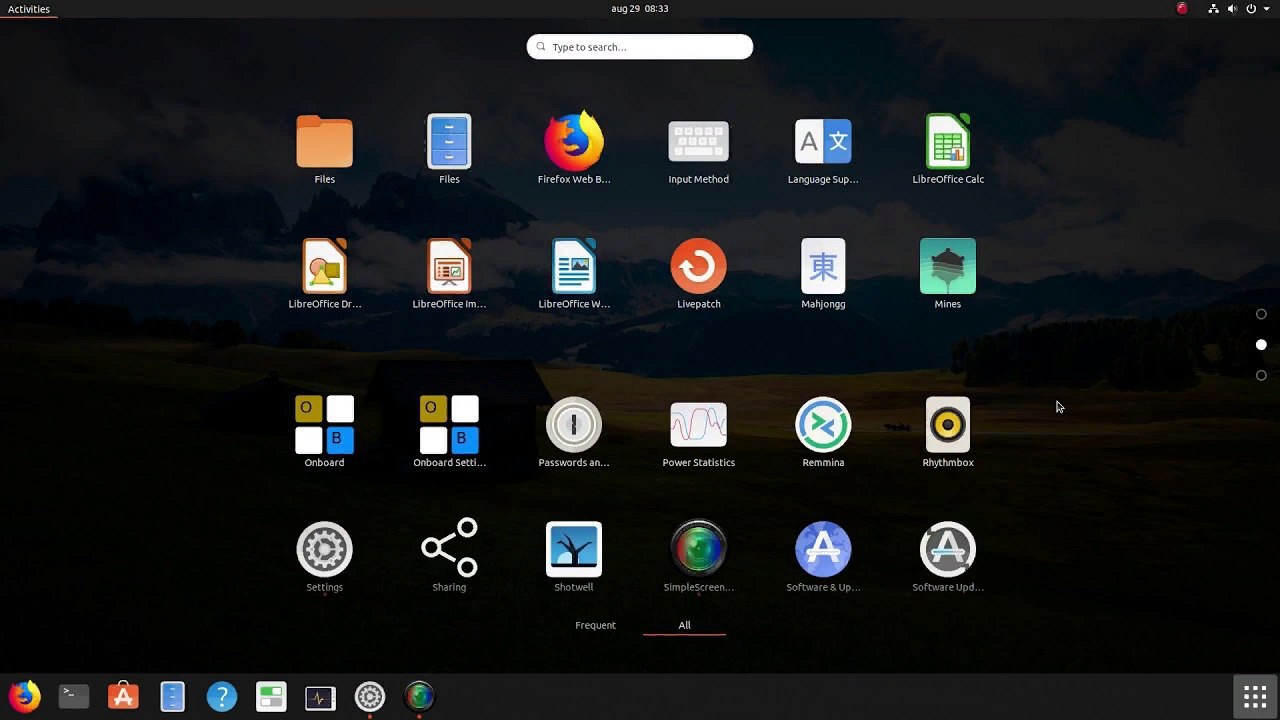Open Firefox Web Browser from app grid
This screenshot has height=720, width=1280.
(x=574, y=143)
